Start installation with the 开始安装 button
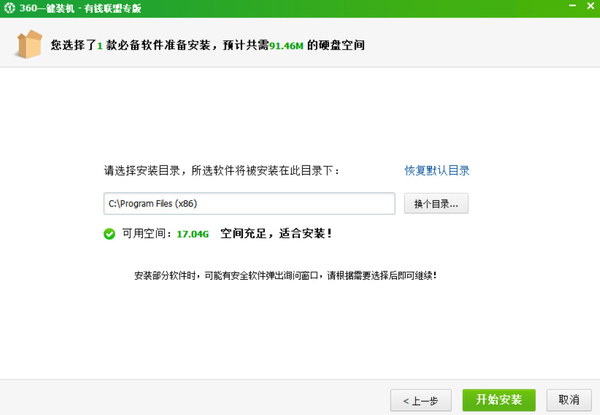This screenshot has height=415, width=600. (x=499, y=400)
